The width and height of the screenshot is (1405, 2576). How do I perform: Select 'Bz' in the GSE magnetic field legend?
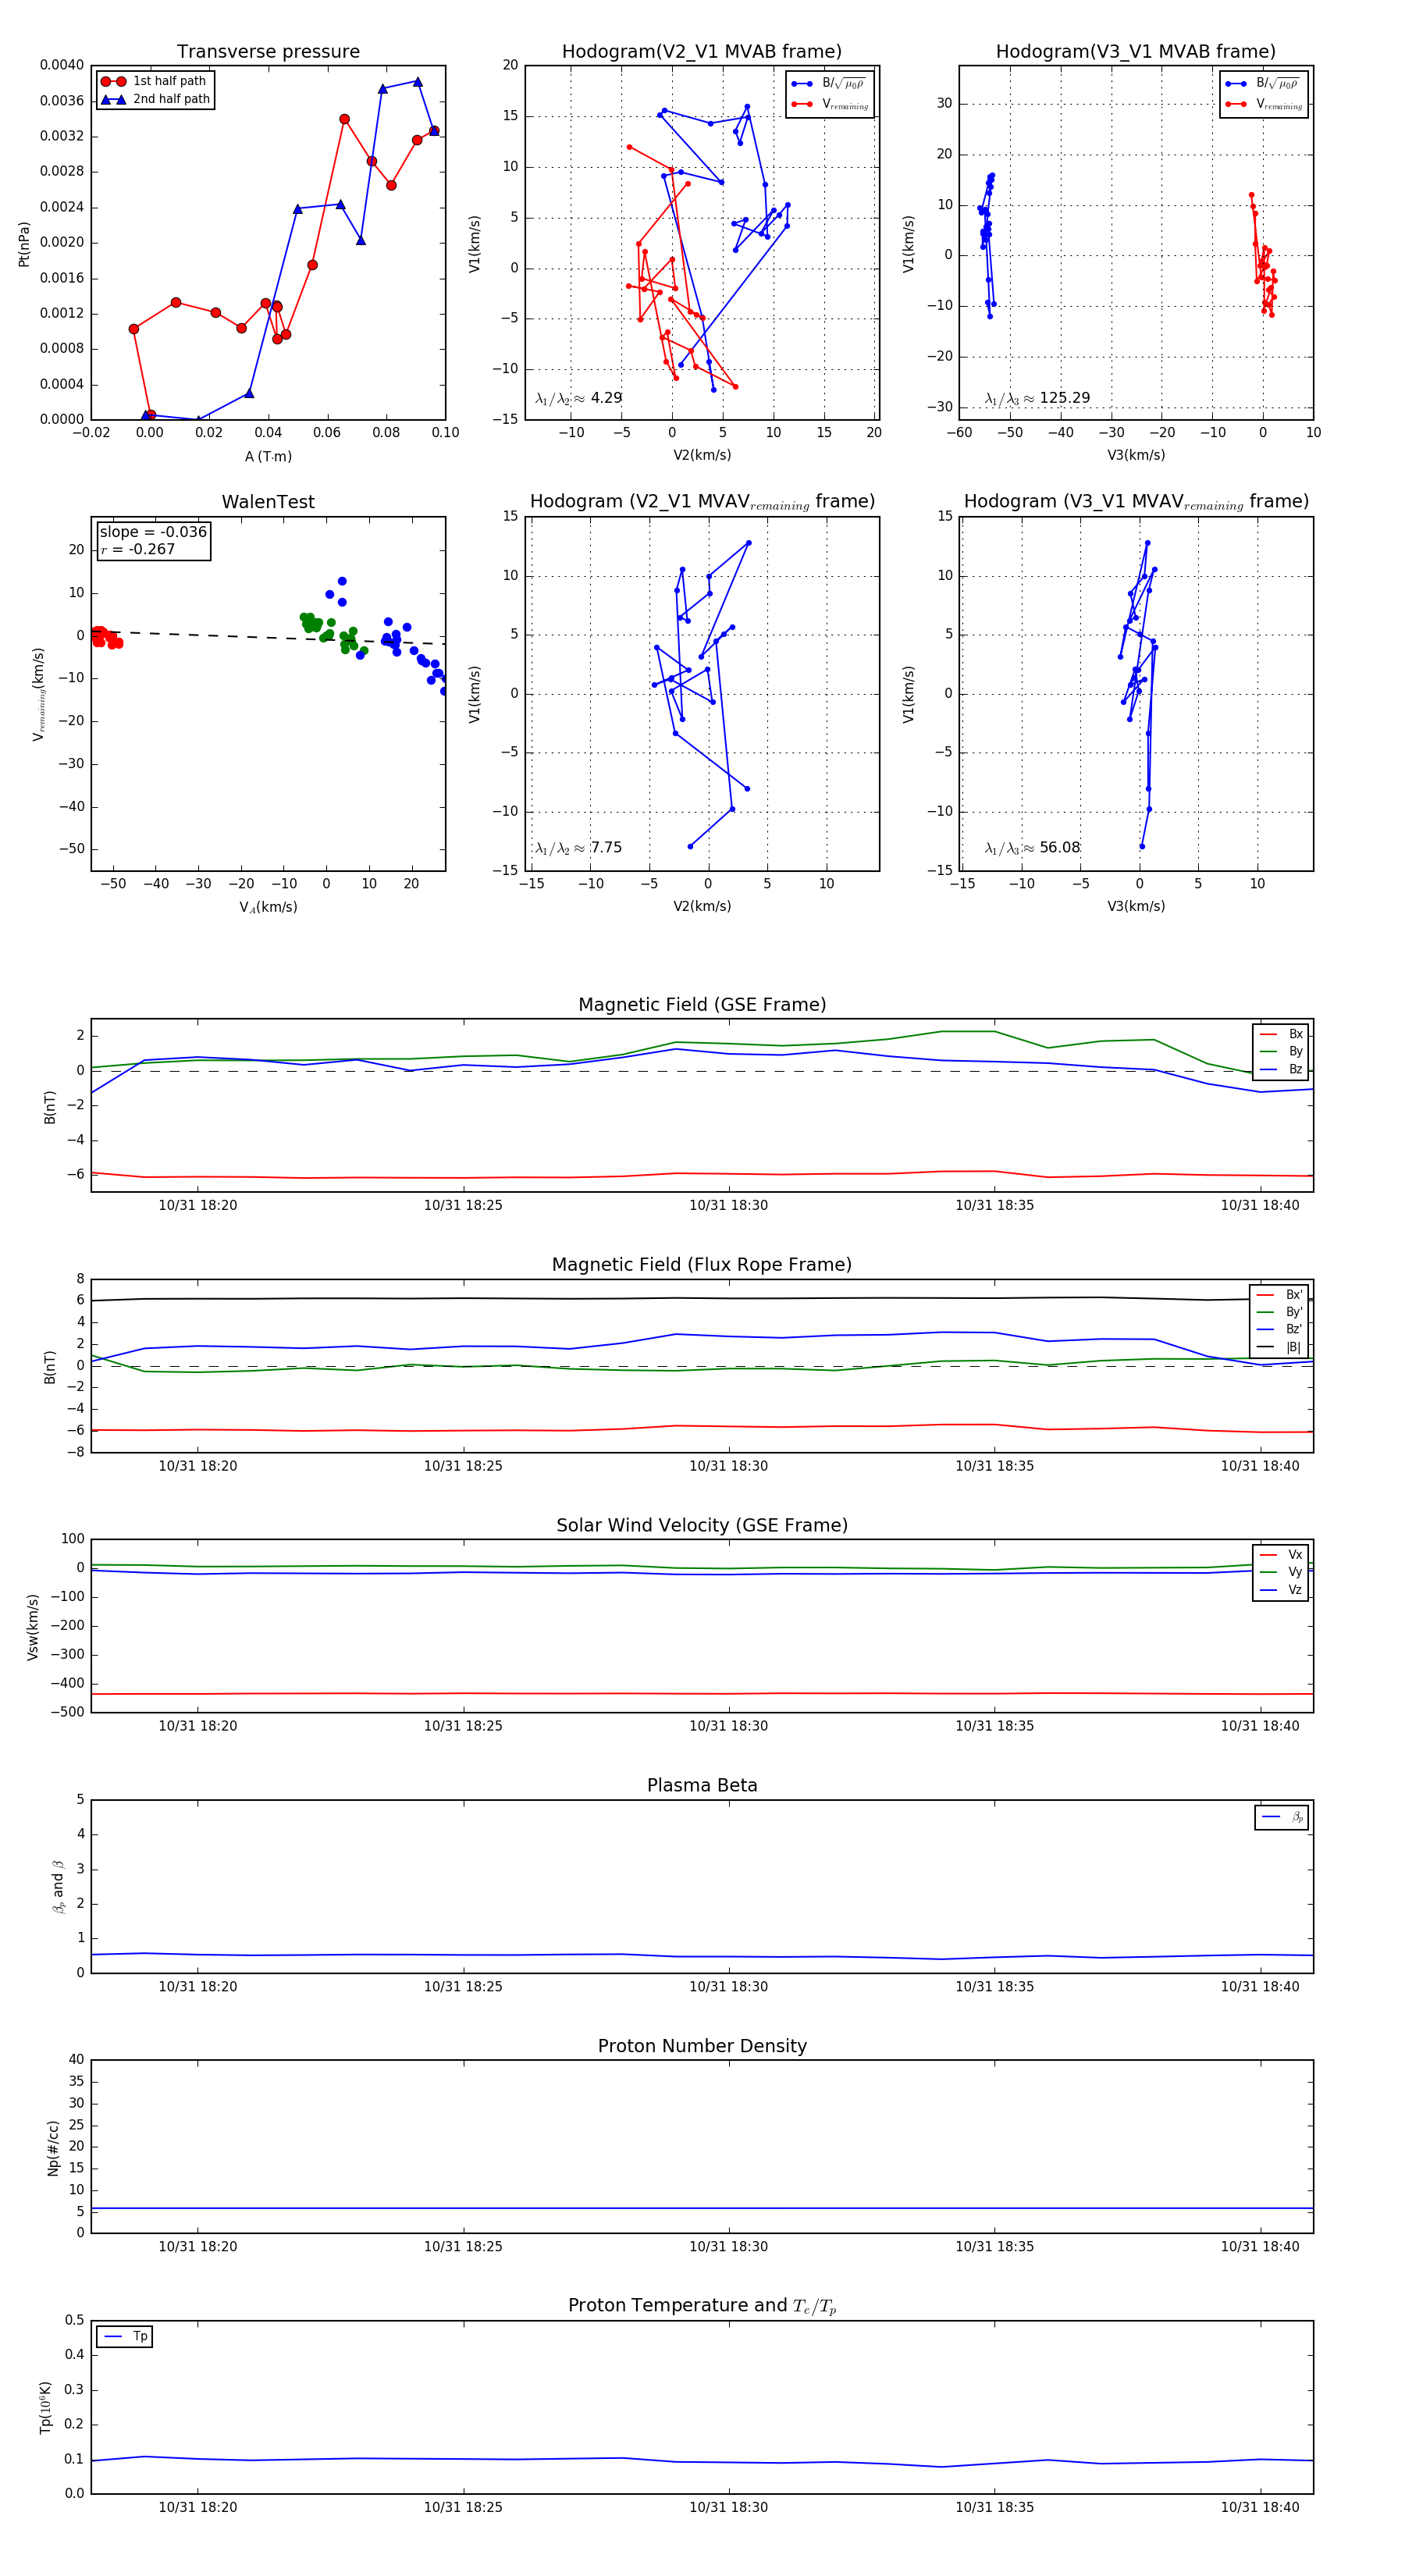coord(1281,1069)
